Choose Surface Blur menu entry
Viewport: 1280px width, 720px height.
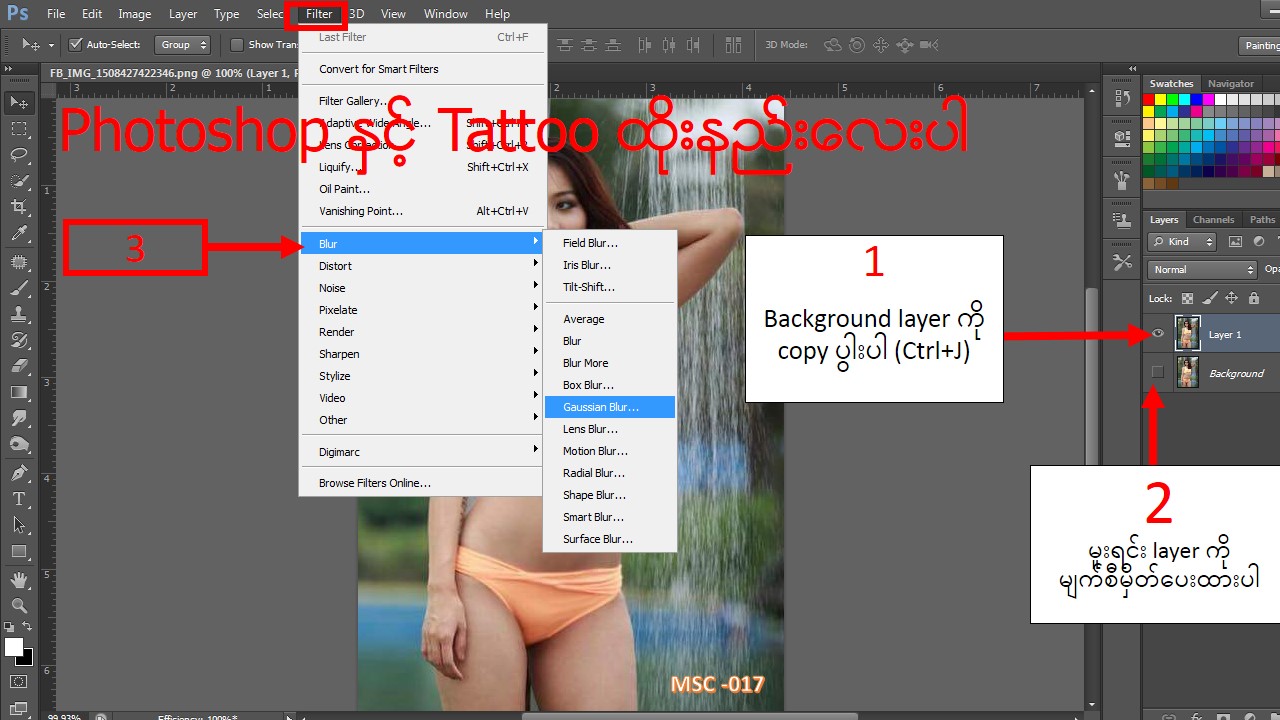[x=610, y=539]
